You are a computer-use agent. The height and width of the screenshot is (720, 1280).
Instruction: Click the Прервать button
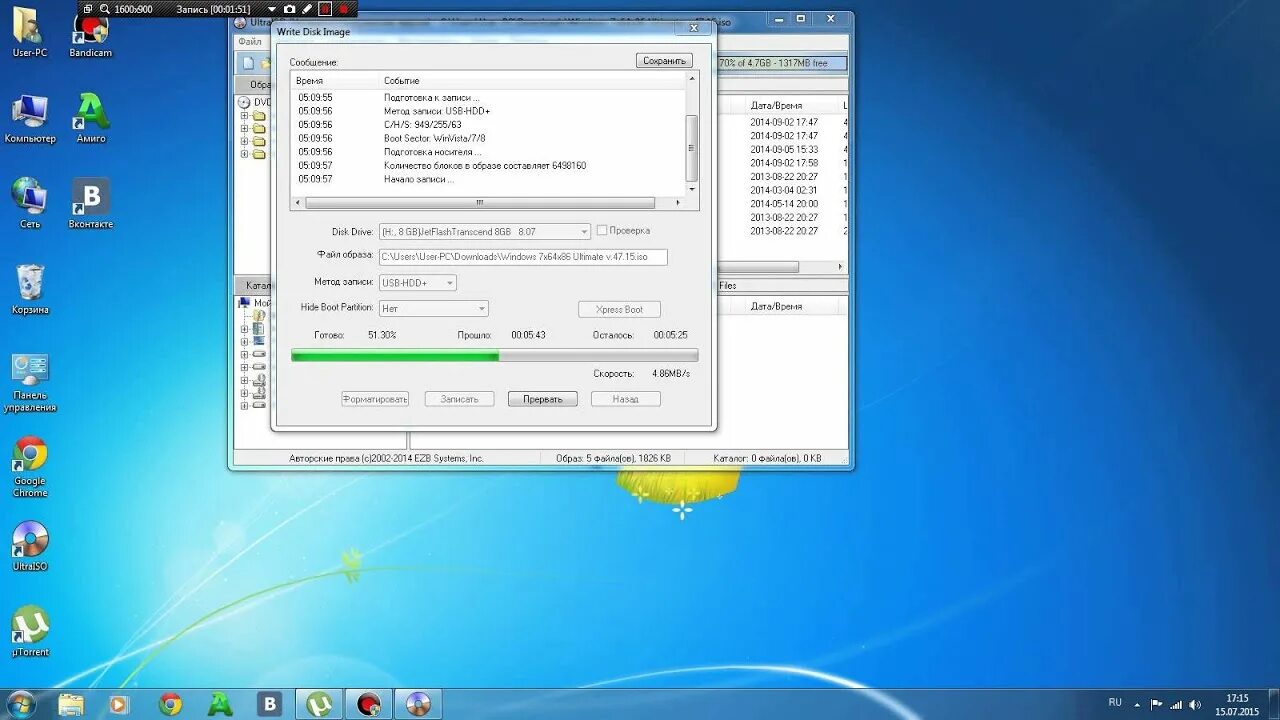pos(543,399)
